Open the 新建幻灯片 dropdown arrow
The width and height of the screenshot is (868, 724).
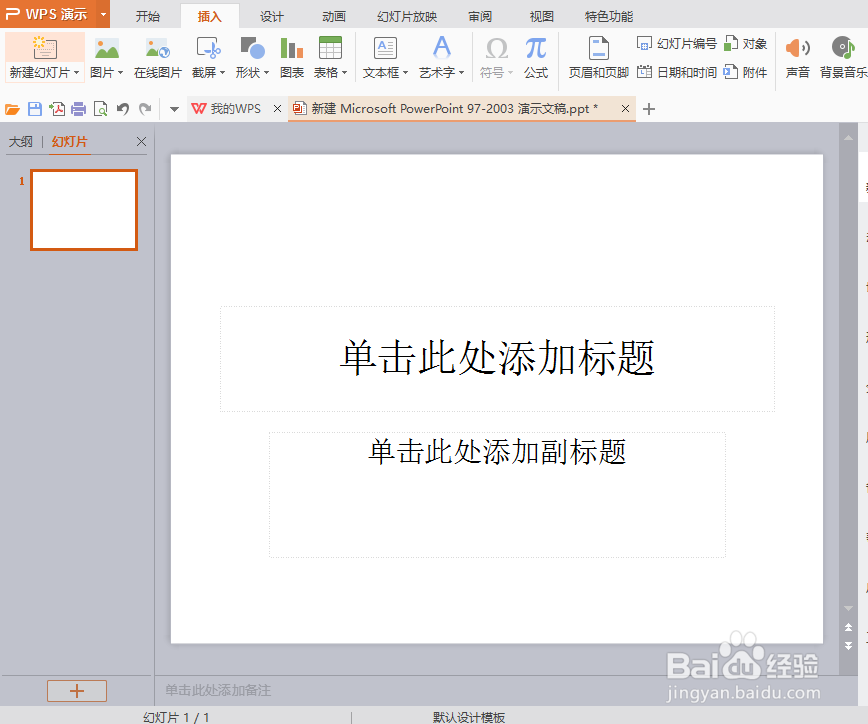tap(76, 73)
